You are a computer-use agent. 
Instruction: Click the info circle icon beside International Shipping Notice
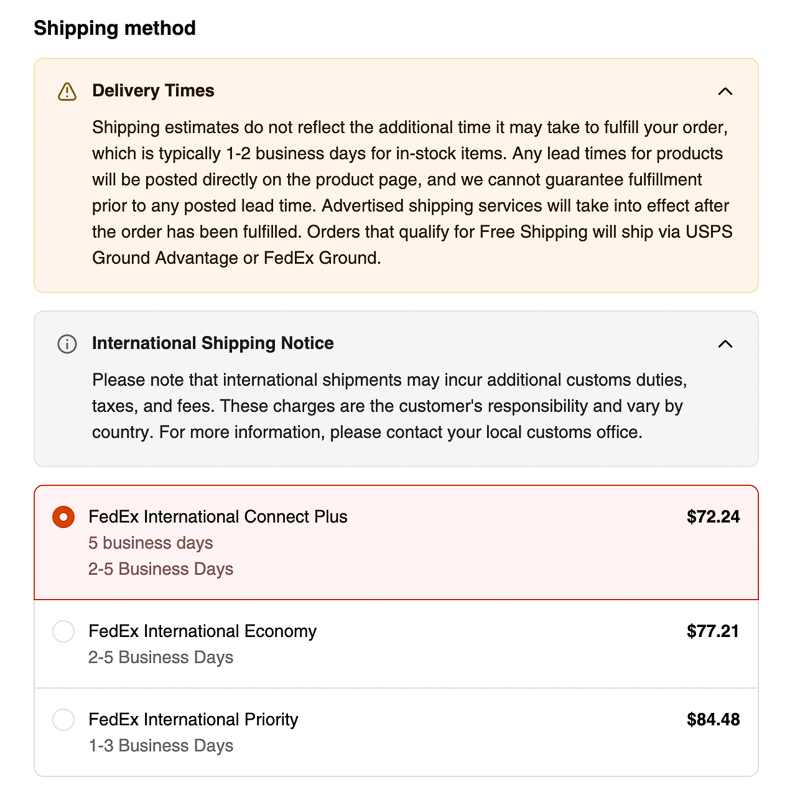[x=67, y=344]
